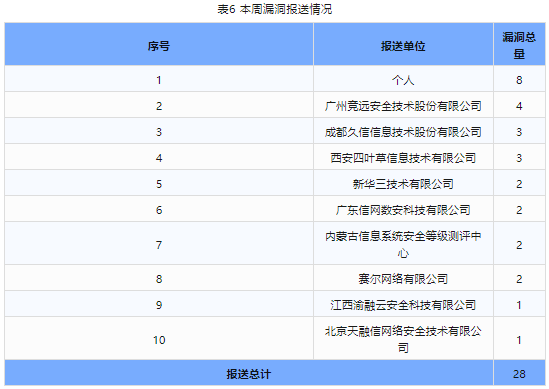Image resolution: width=549 pixels, height=389 pixels.
Task: Click 西安四叶草信息技术有限公司 cell
Action: (403, 158)
